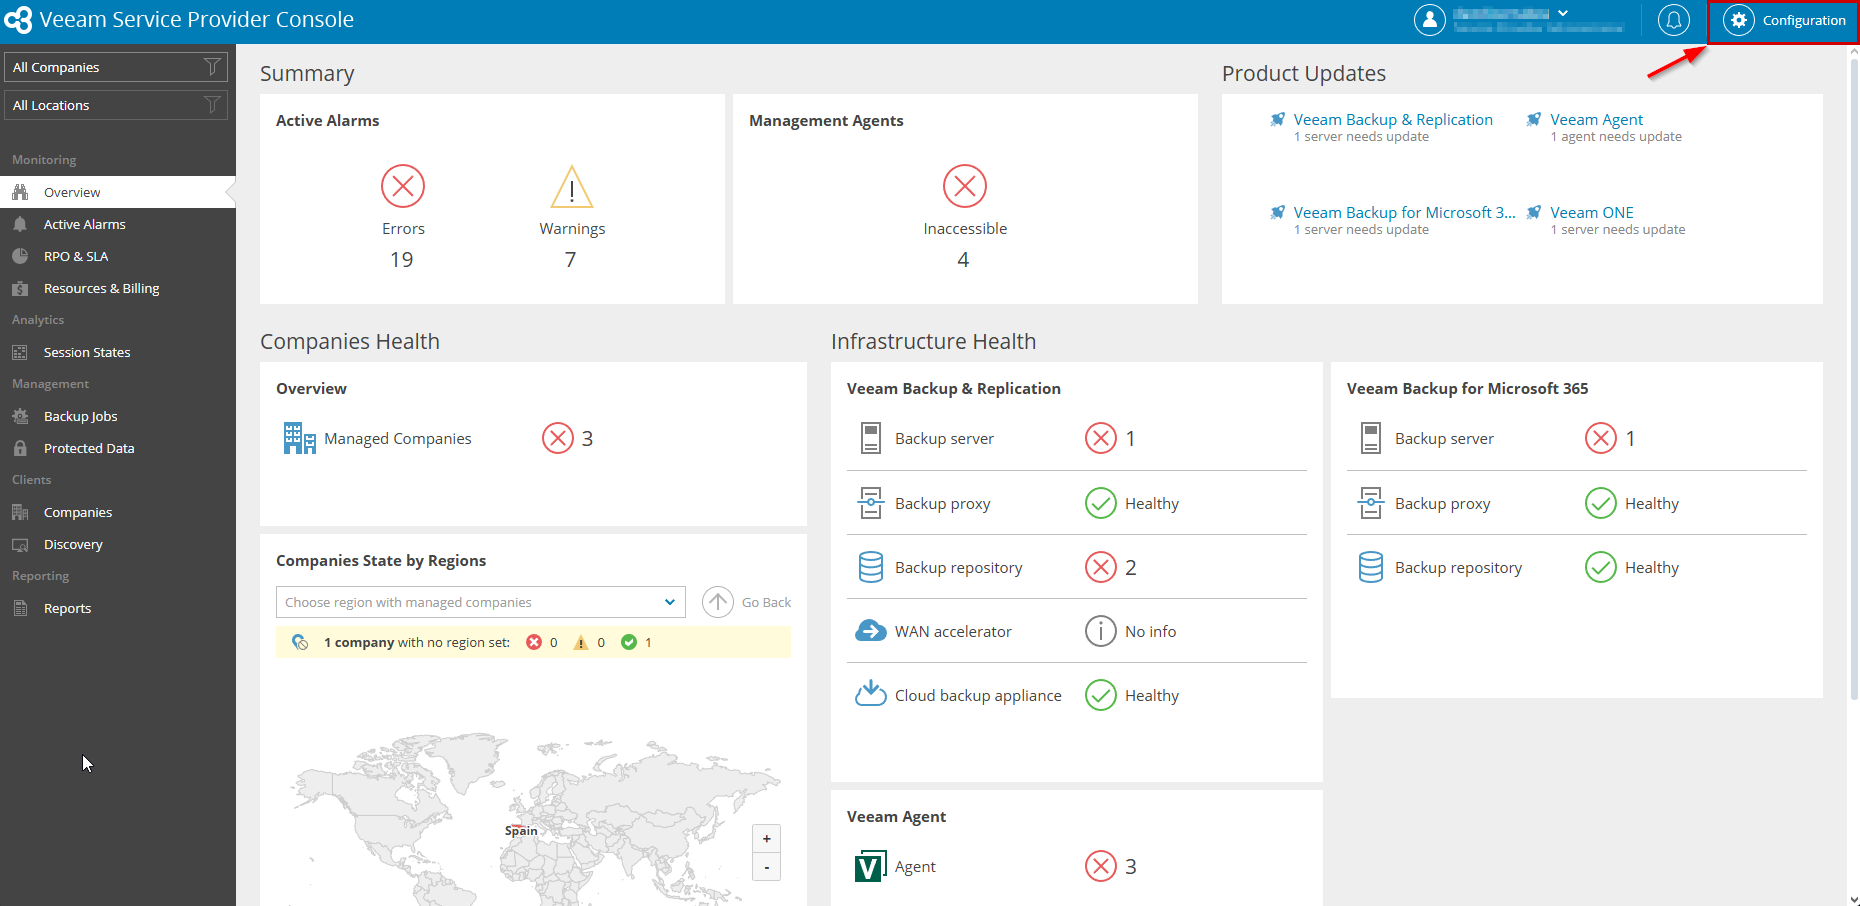Click the Spain label on the map
This screenshot has width=1860, height=906.
click(521, 831)
